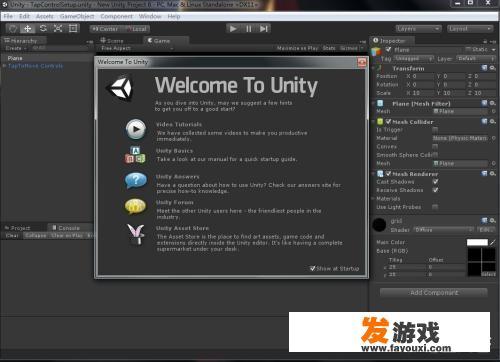The image size is (500, 362).
Task: Click GameObject cube icon in Inspector
Action: coord(376,52)
